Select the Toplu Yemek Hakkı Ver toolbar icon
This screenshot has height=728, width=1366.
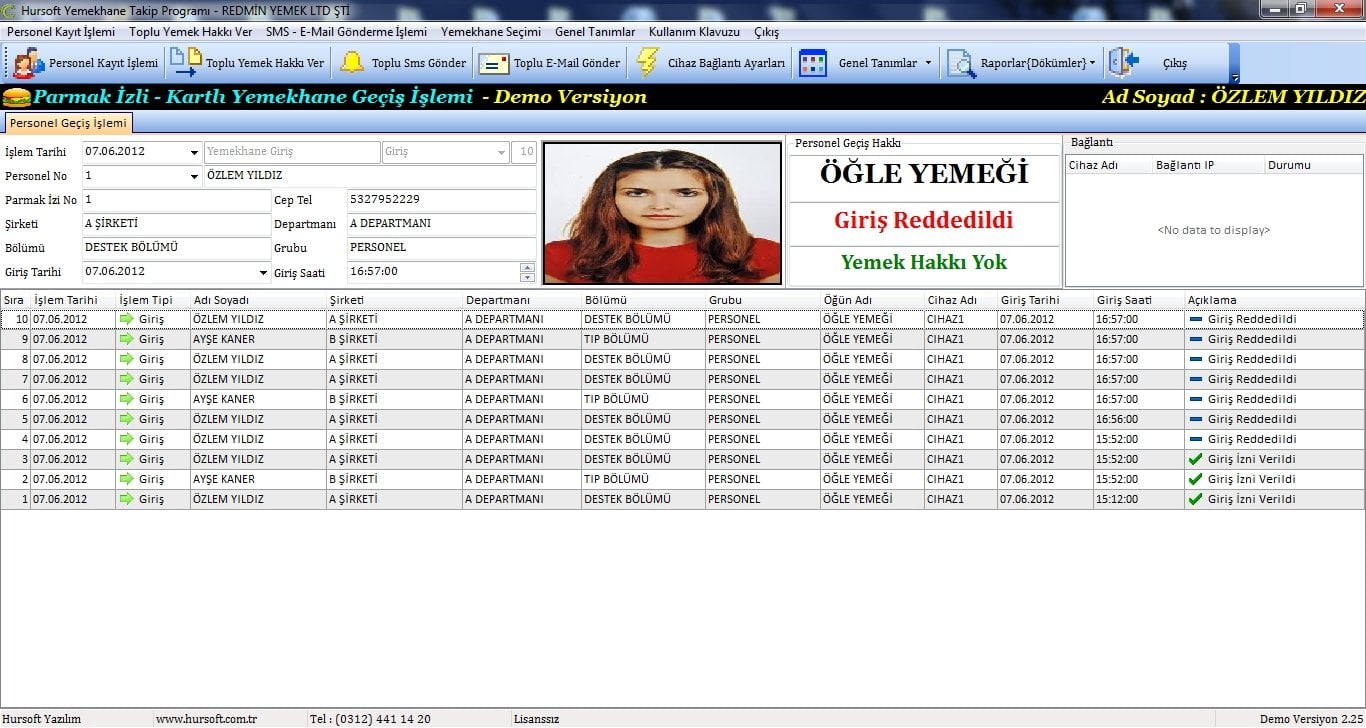click(x=186, y=62)
